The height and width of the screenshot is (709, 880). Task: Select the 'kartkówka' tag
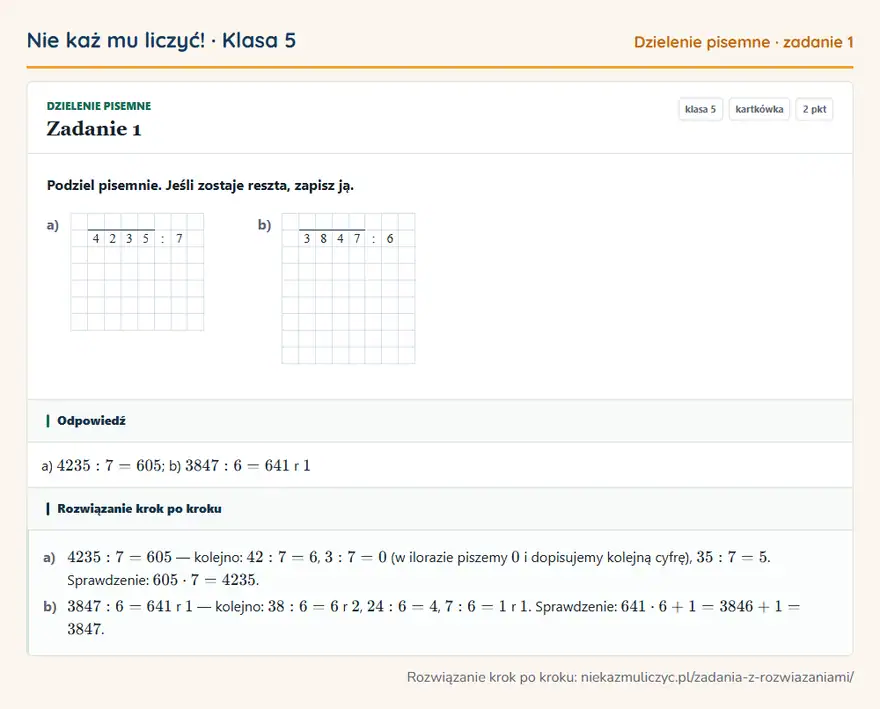[x=759, y=109]
